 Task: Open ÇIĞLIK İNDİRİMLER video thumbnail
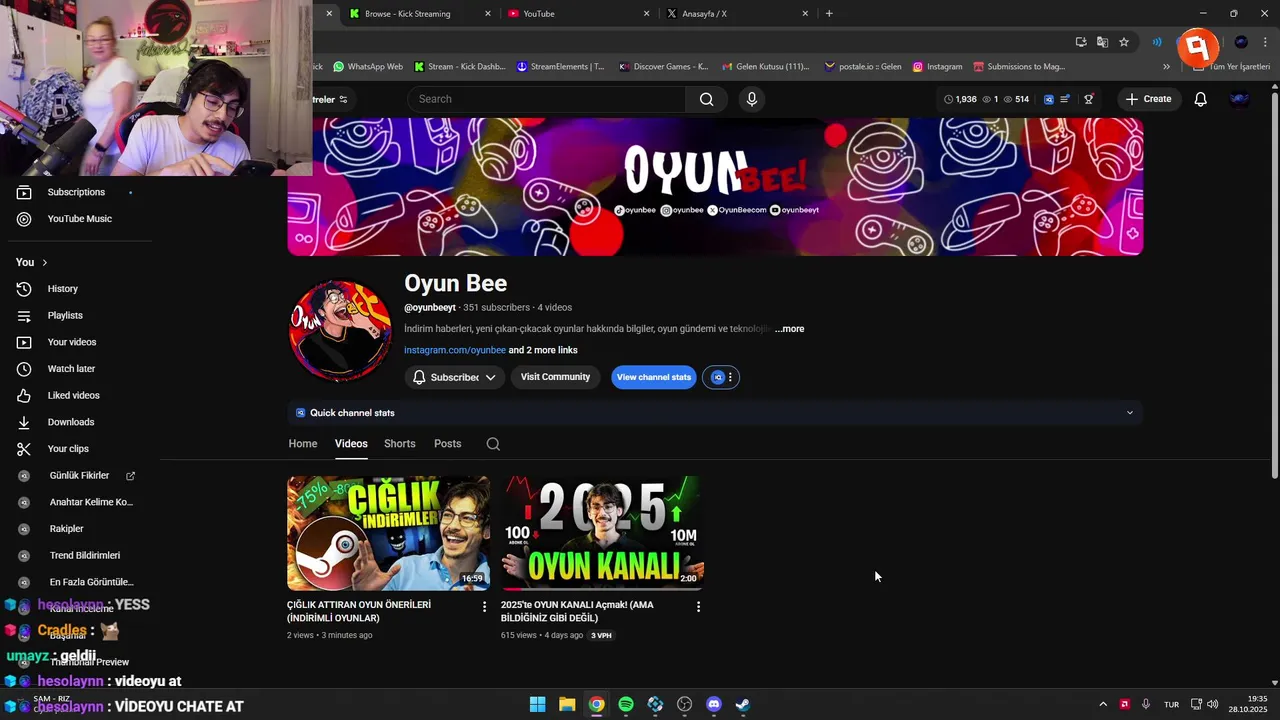[388, 533]
